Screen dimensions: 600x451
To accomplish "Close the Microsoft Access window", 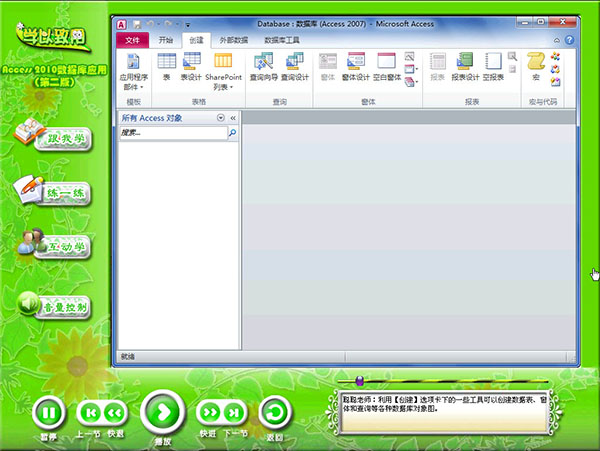I will tap(563, 22).
